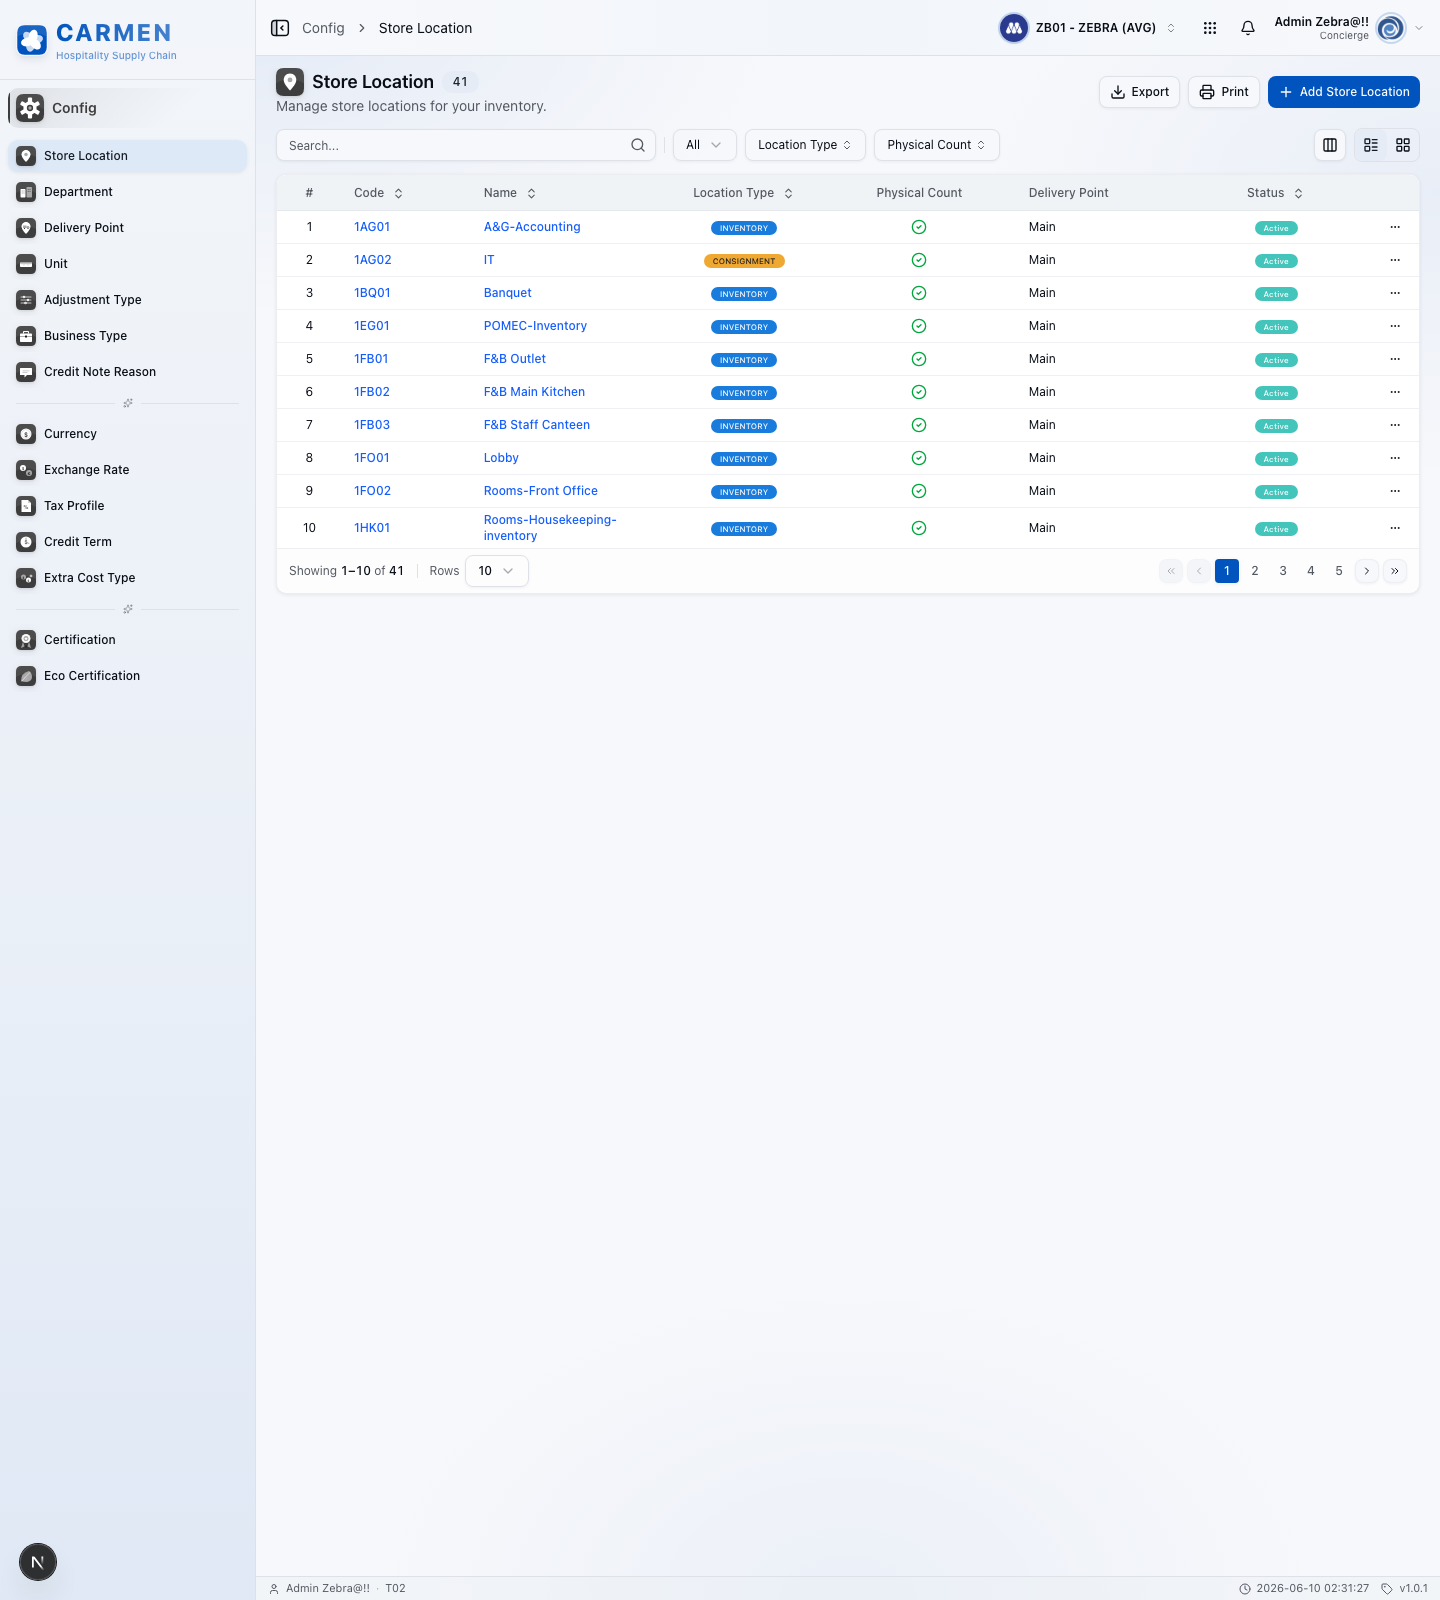Expand user profile menu chevron
This screenshot has width=1440, height=1600.
coord(1419,28)
